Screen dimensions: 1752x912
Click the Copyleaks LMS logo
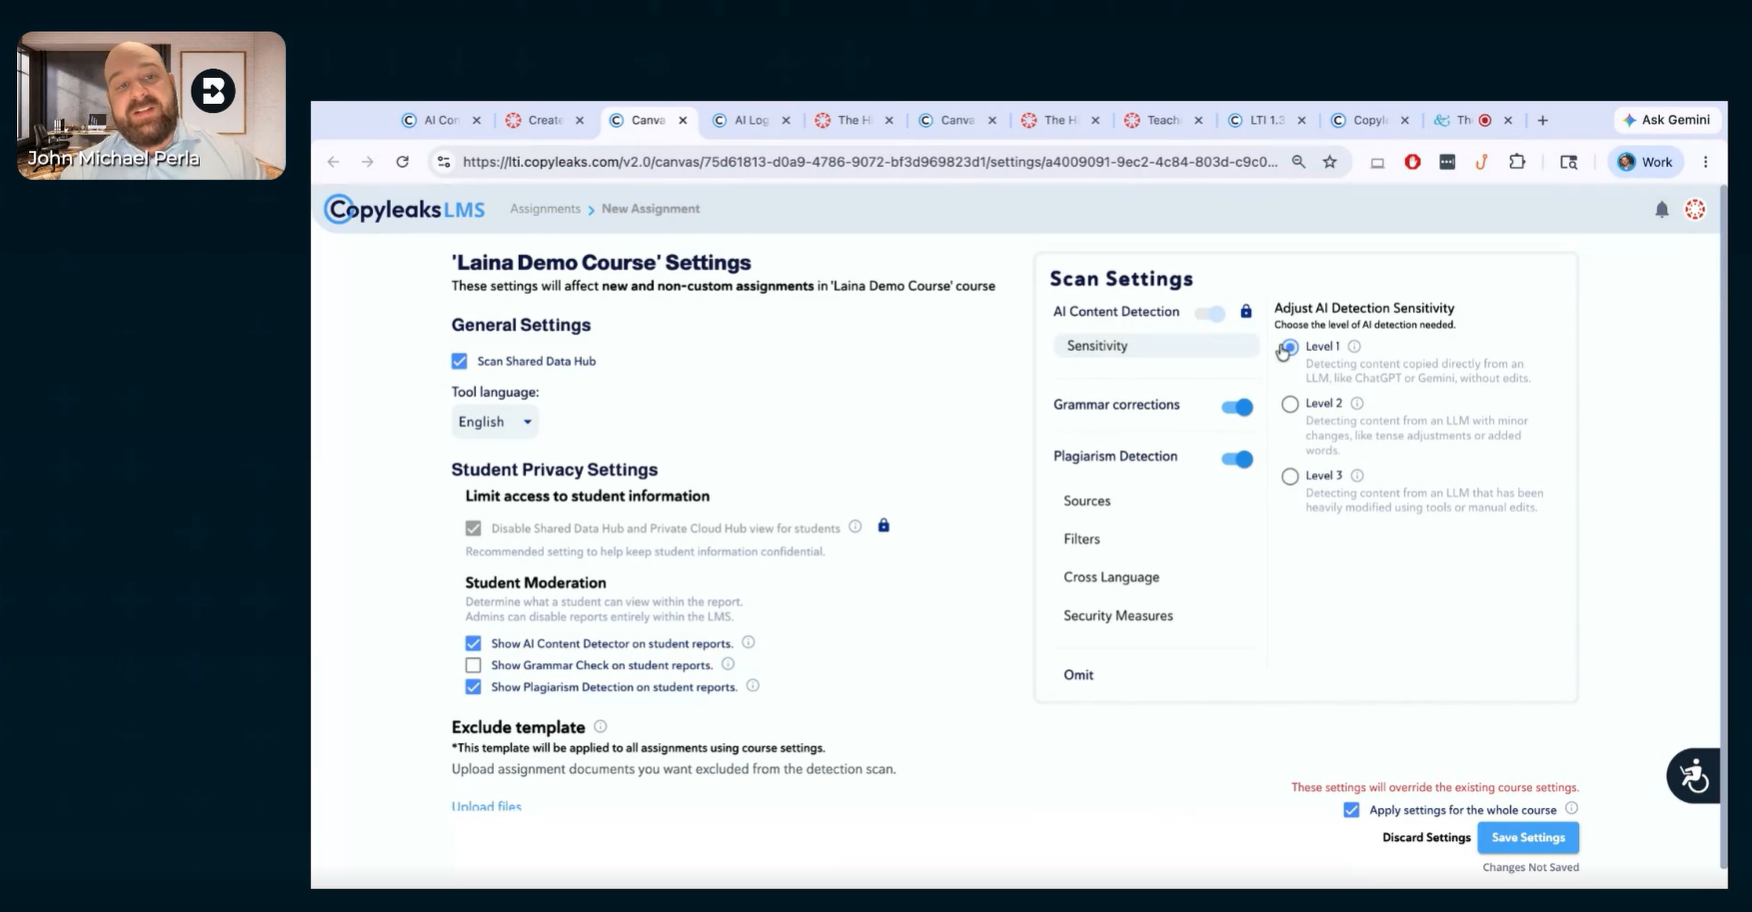pyautogui.click(x=405, y=209)
